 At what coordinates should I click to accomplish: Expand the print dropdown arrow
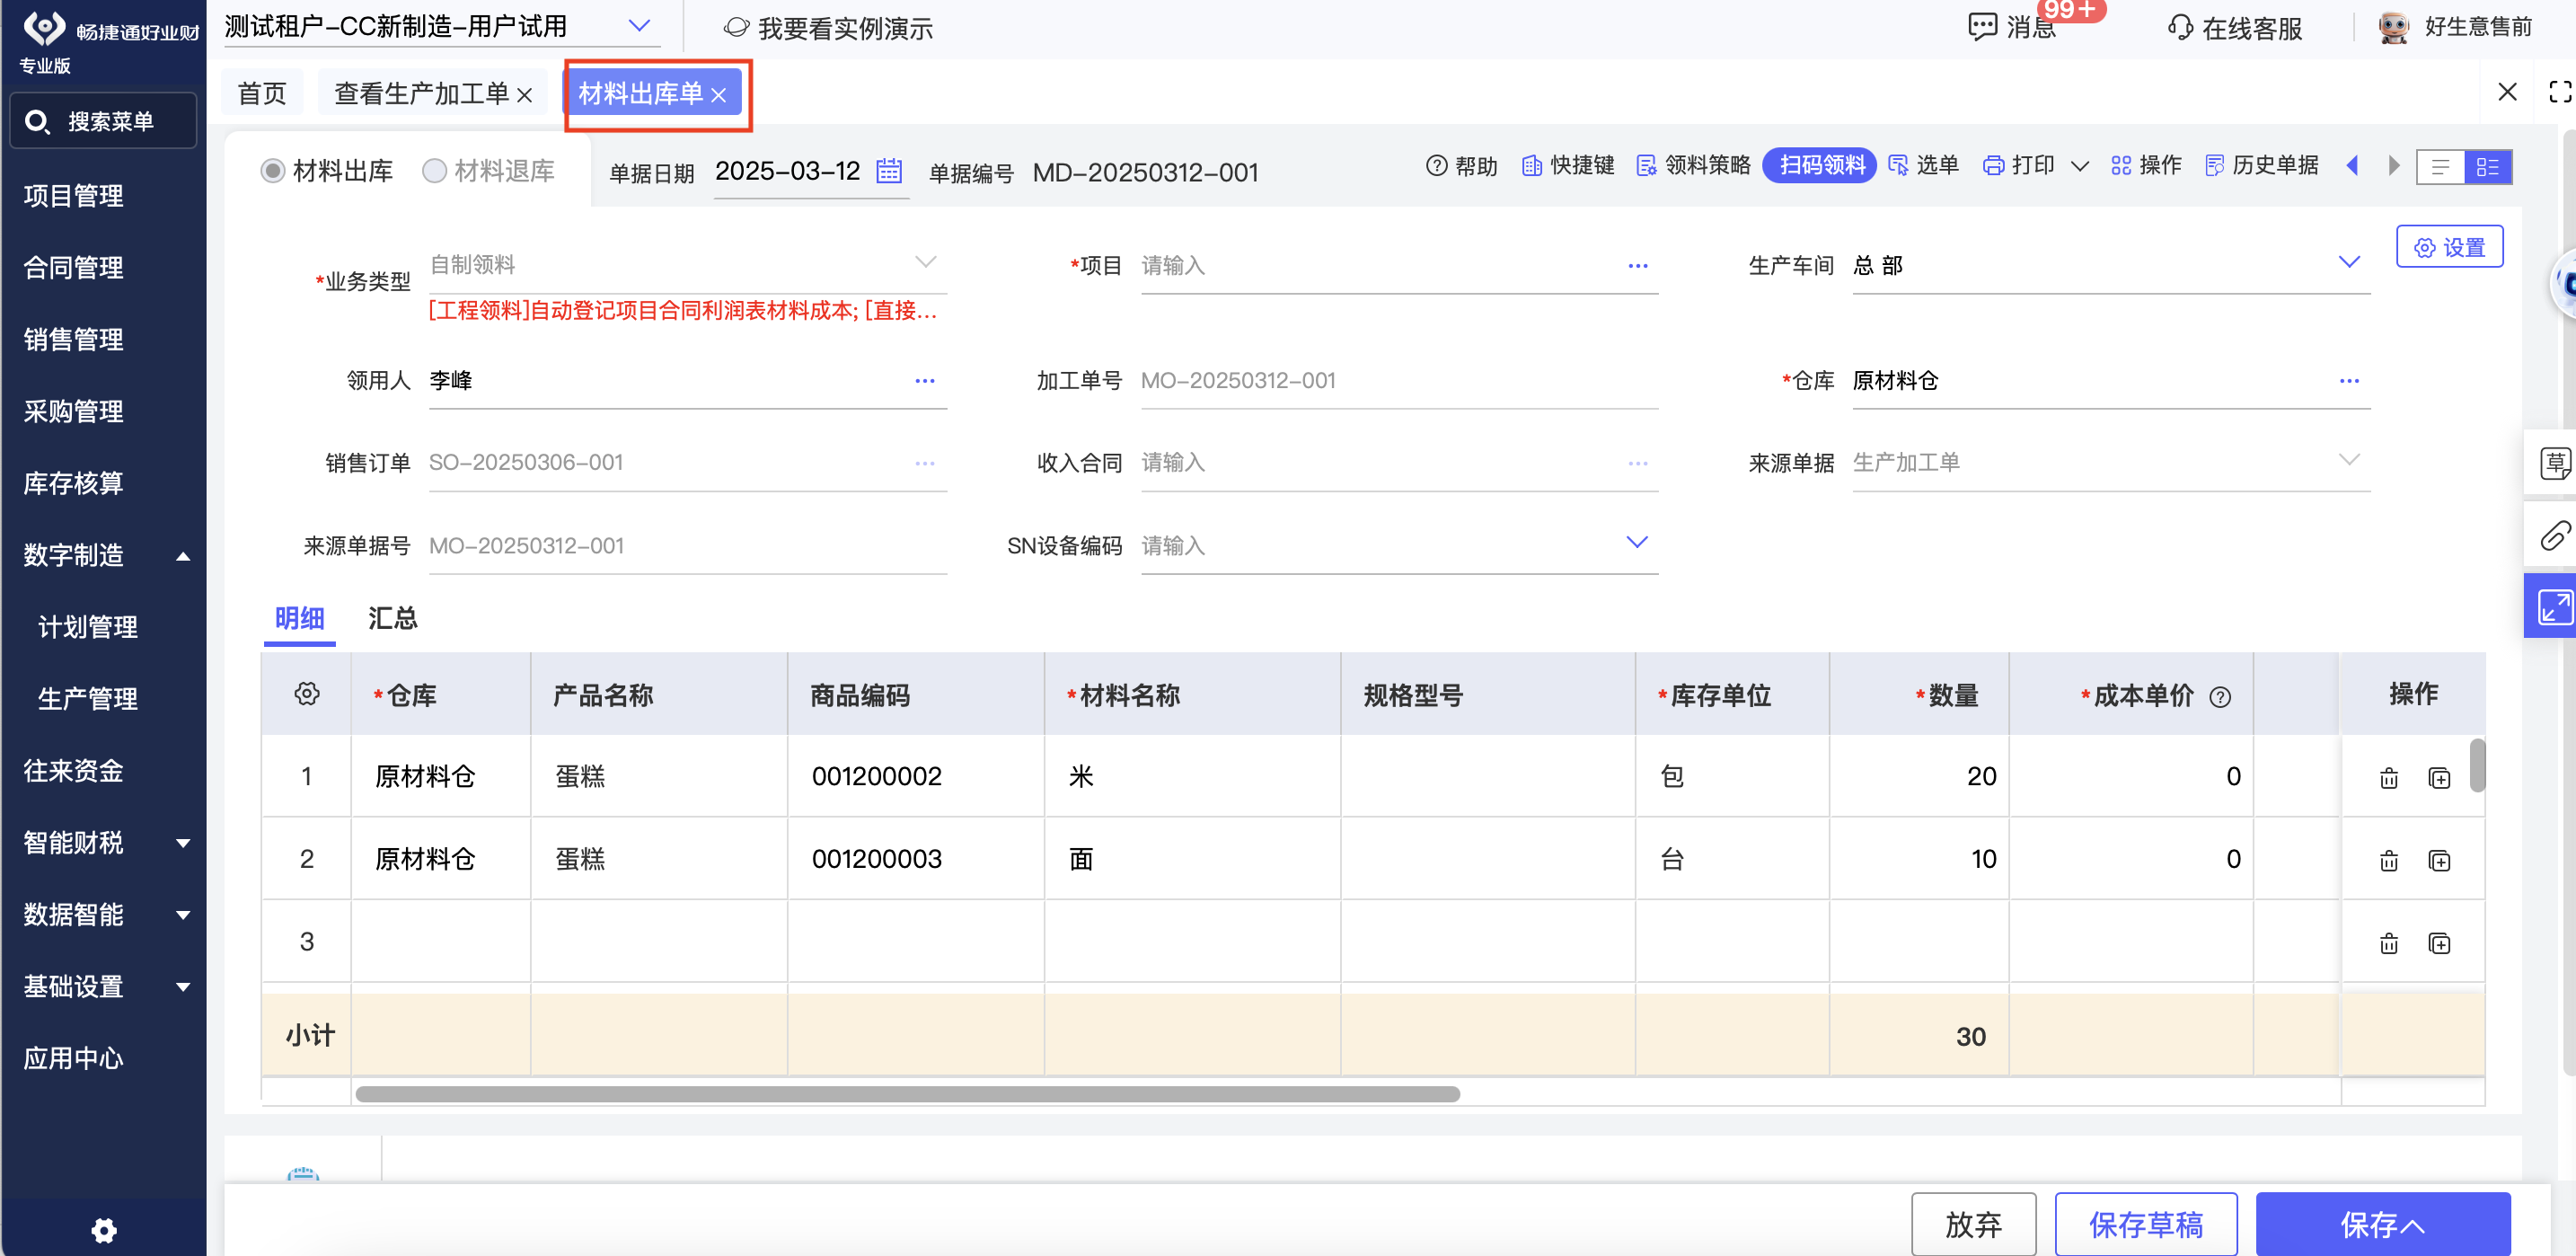2080,166
